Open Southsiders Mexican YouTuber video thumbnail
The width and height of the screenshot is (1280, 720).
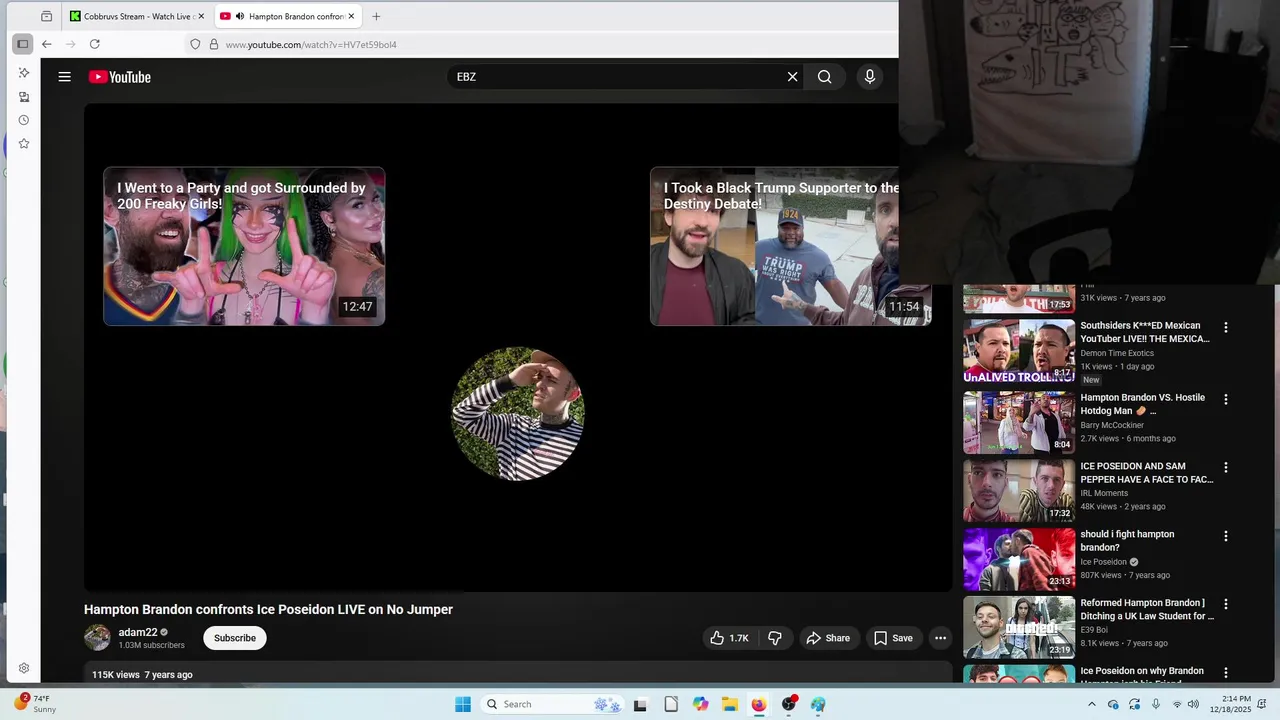click(x=1019, y=351)
